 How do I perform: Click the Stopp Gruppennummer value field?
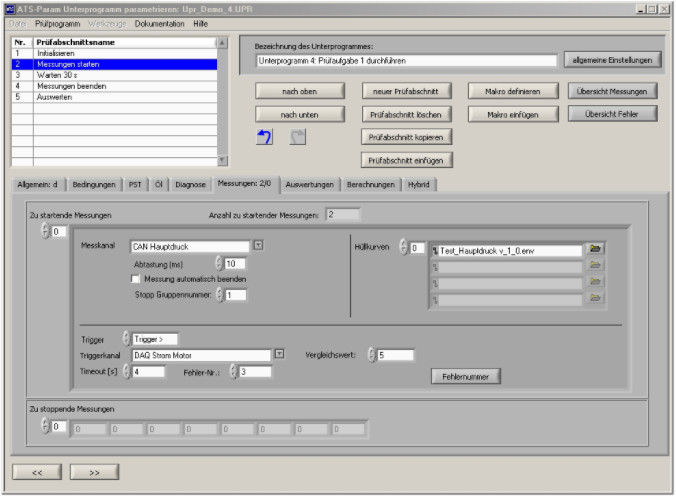coord(236,295)
